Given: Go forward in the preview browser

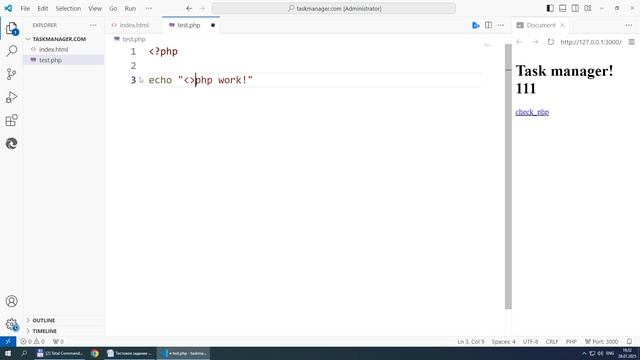Looking at the screenshot, I should pyautogui.click(x=535, y=42).
